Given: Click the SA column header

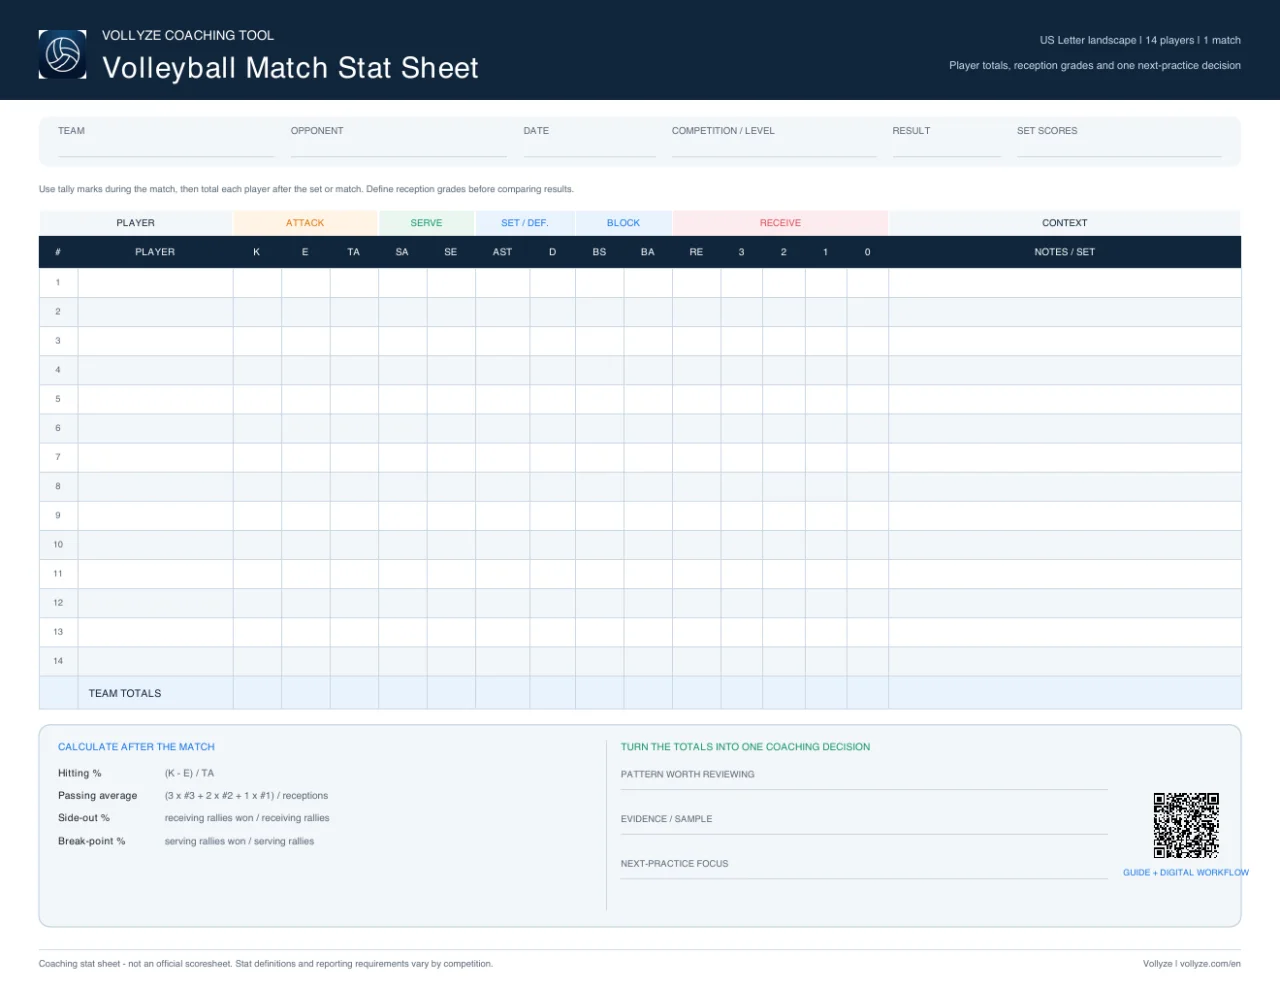Looking at the screenshot, I should (402, 252).
